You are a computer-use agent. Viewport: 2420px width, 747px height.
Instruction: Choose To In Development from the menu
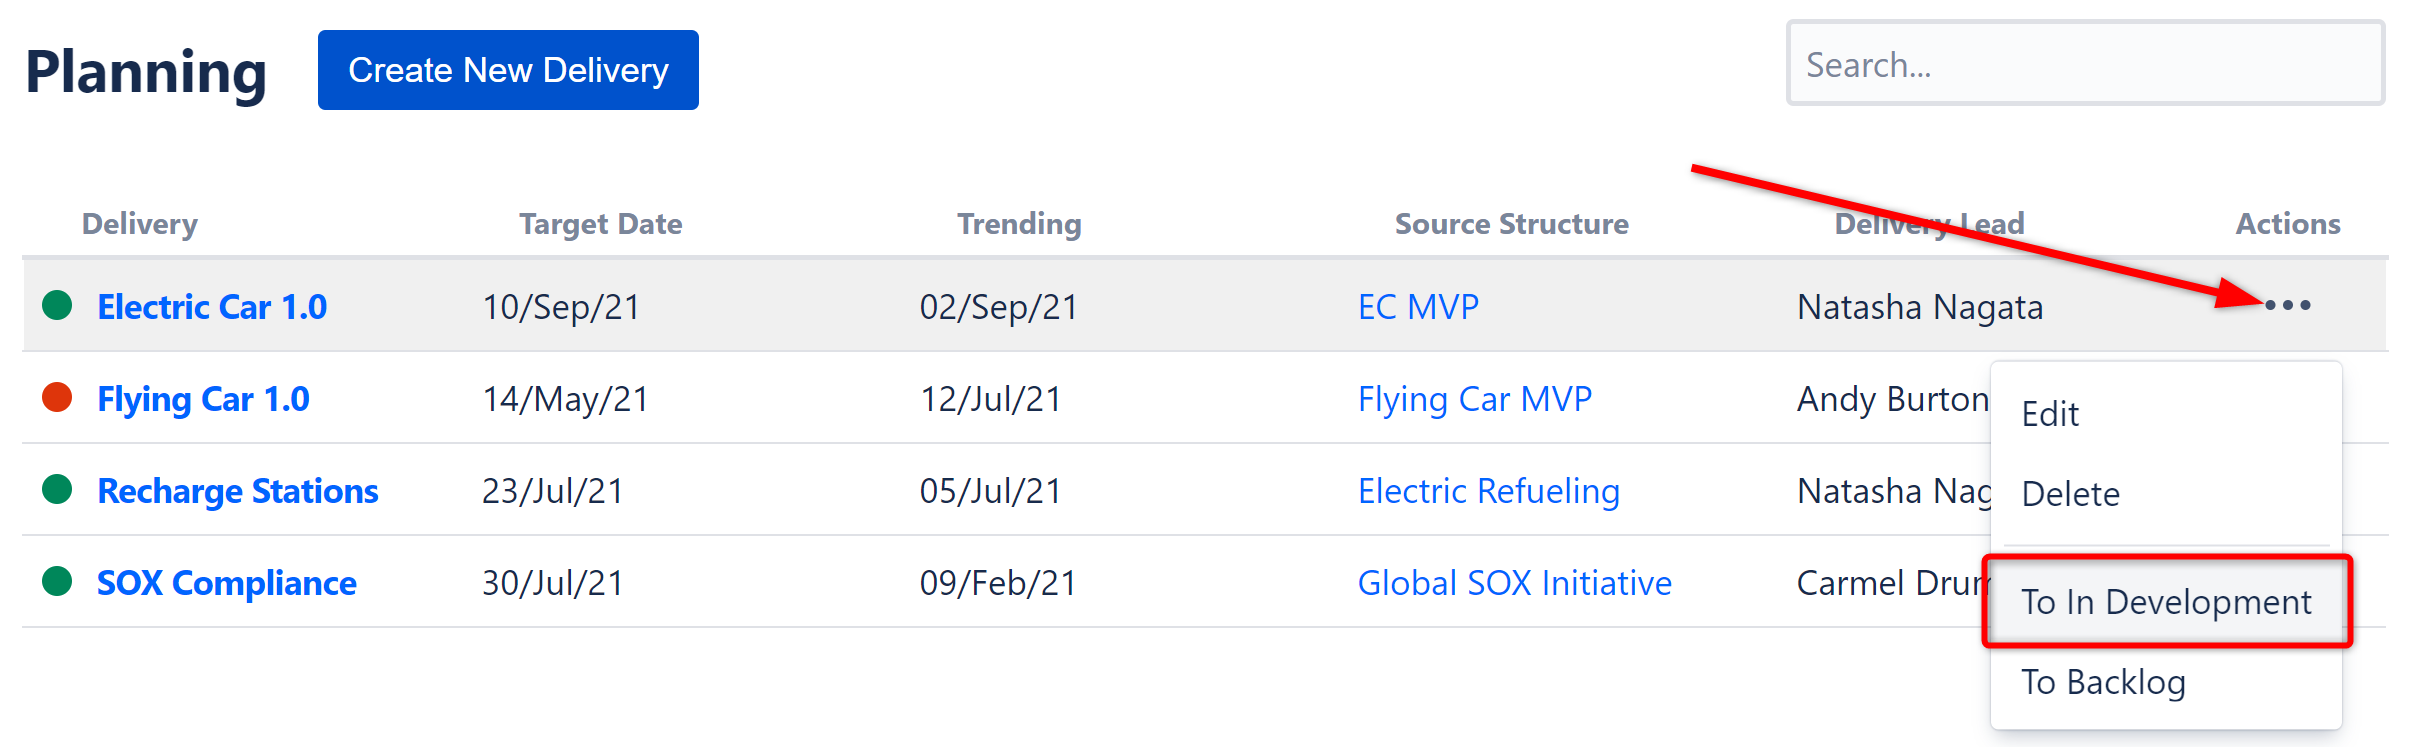point(2166,601)
